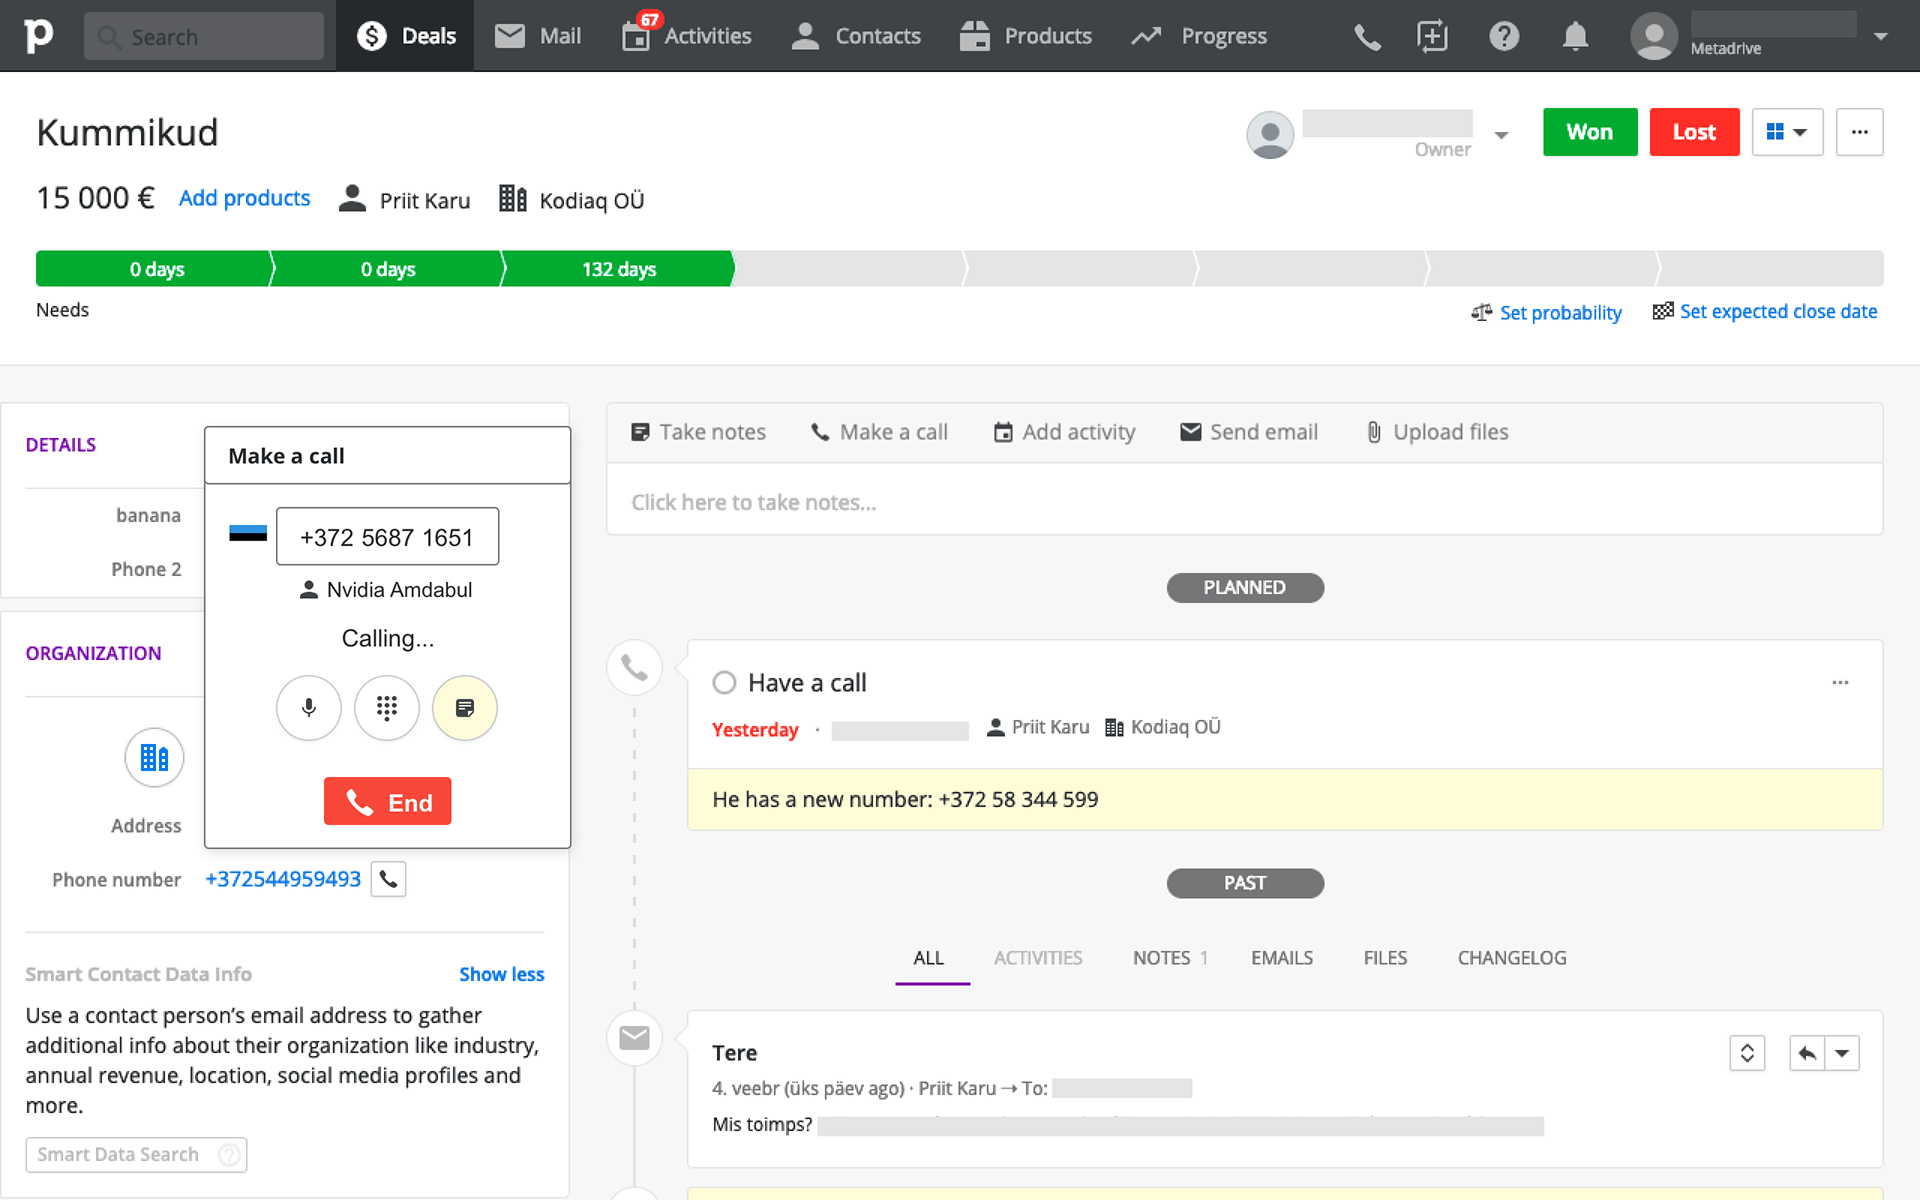Click the quick add plus icon
Image resolution: width=1920 pixels, height=1200 pixels.
tap(1432, 37)
